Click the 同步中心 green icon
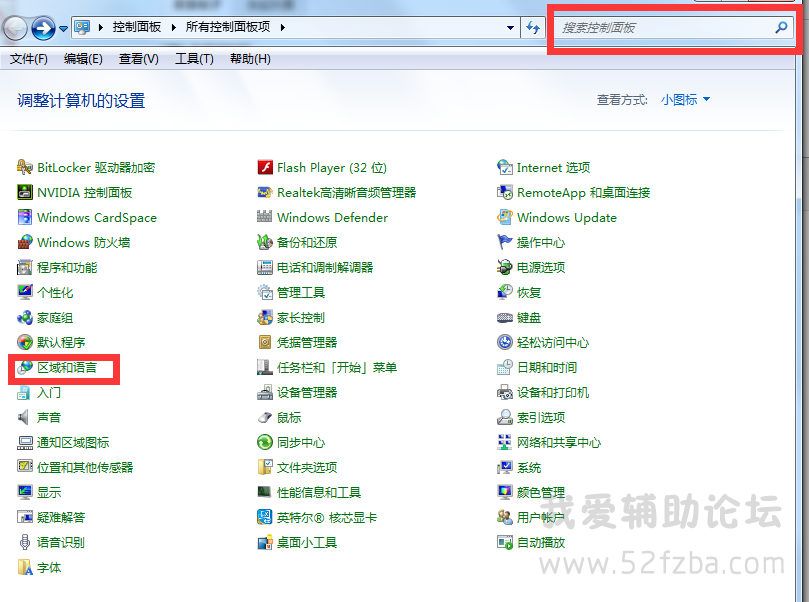Viewport: 809px width, 602px height. [265, 443]
